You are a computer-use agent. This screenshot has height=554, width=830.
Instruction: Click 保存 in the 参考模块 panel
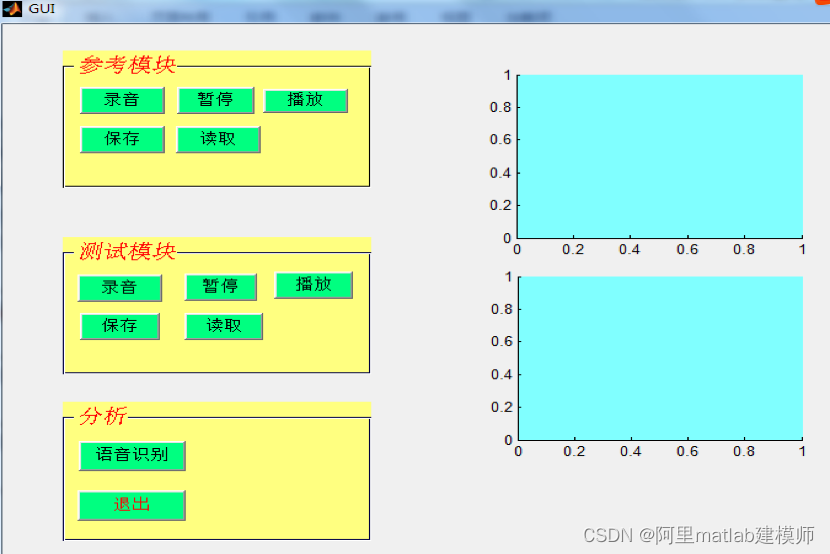tap(122, 139)
